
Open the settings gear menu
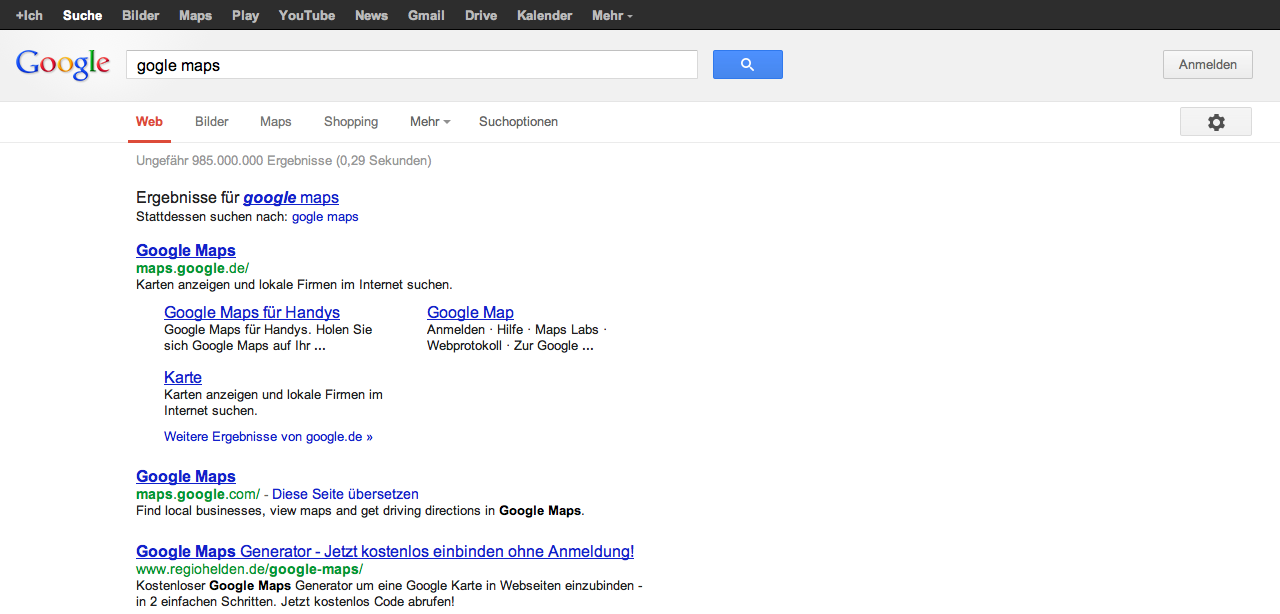coord(1215,122)
